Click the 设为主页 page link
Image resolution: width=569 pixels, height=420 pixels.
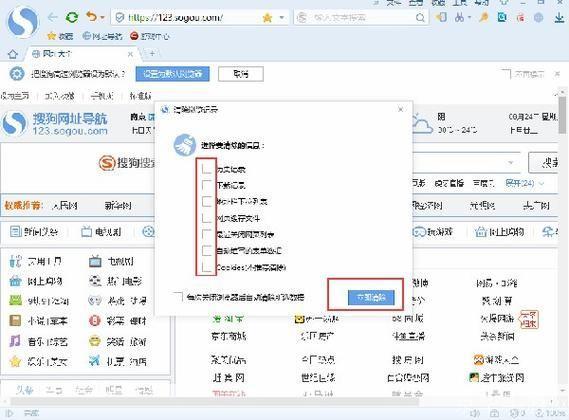point(15,95)
